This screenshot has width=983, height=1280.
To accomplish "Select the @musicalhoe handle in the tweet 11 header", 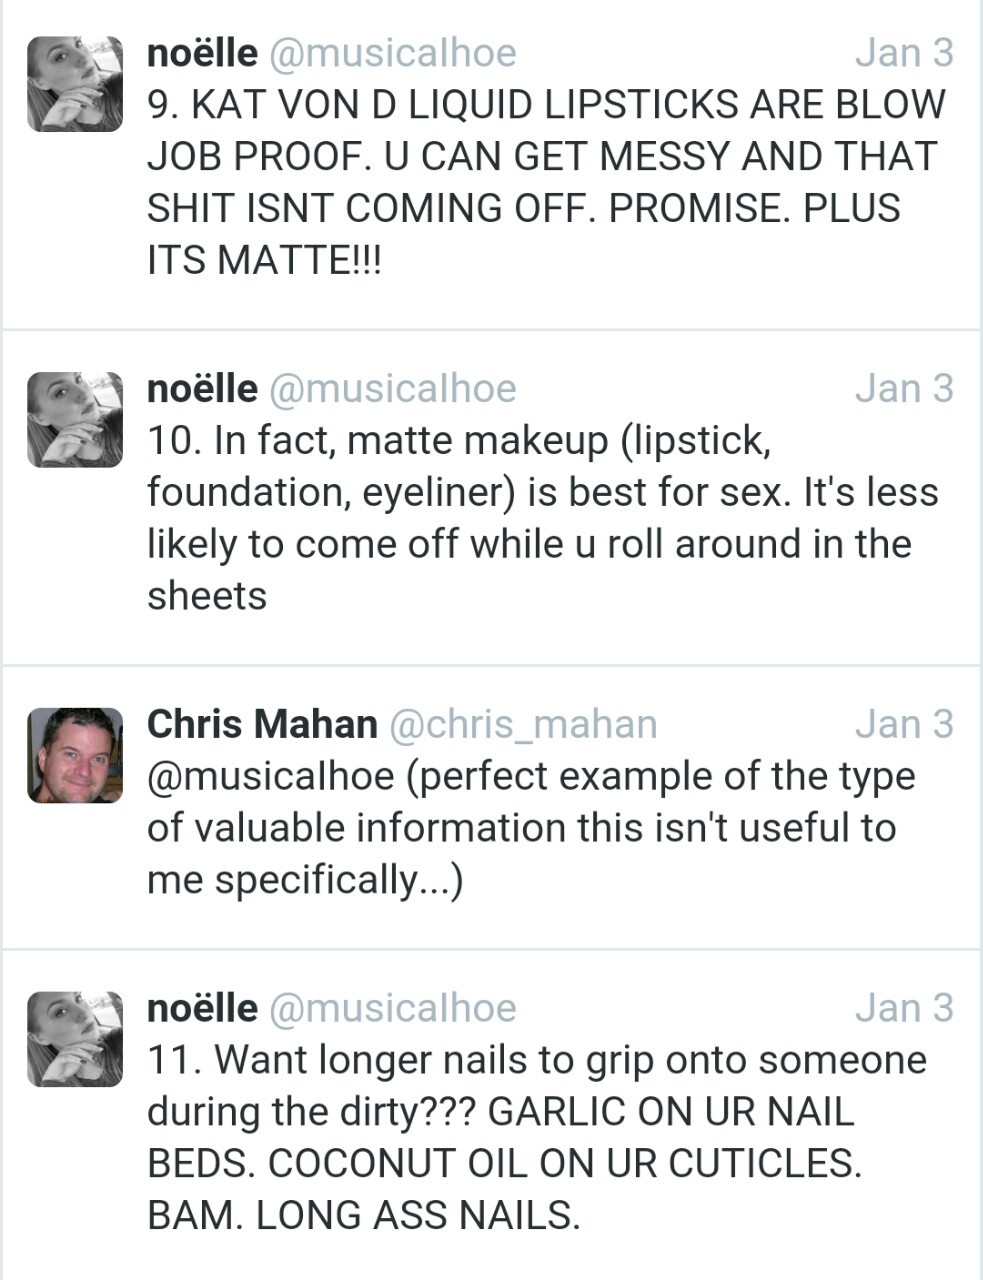I will point(392,1009).
